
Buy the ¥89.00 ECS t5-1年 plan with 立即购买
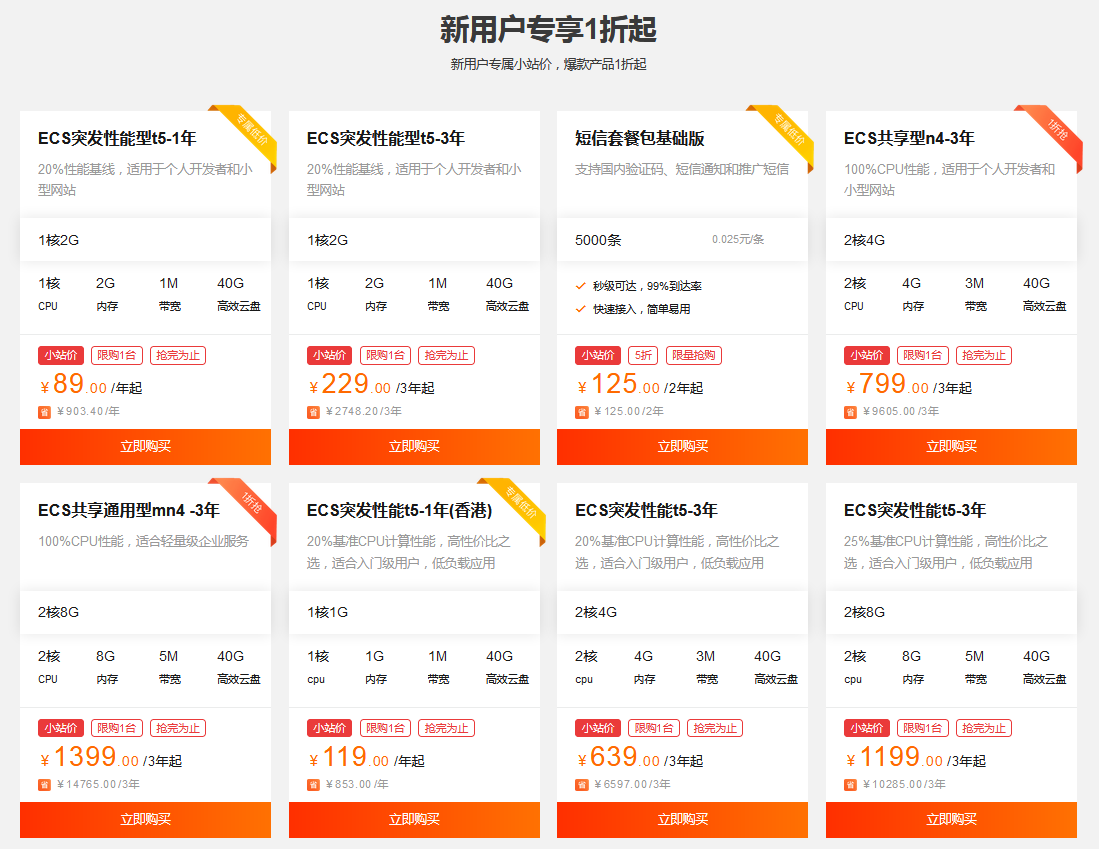tap(145, 447)
